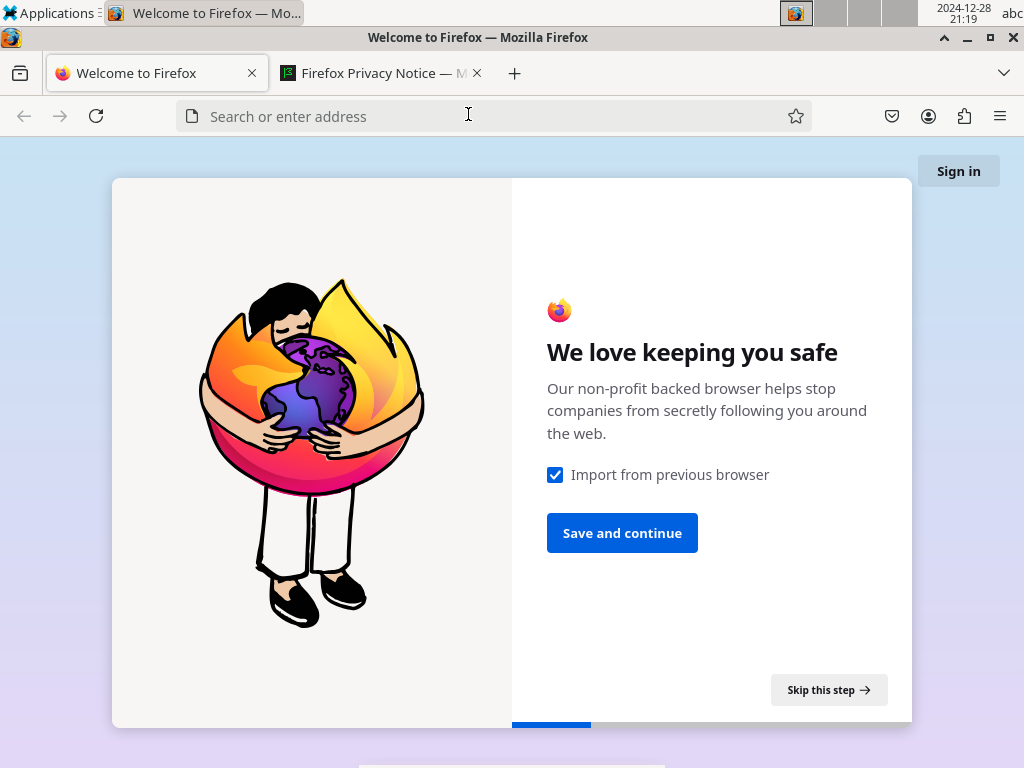Click the browser back arrow
Viewport: 1024px width, 768px height.
click(x=24, y=116)
